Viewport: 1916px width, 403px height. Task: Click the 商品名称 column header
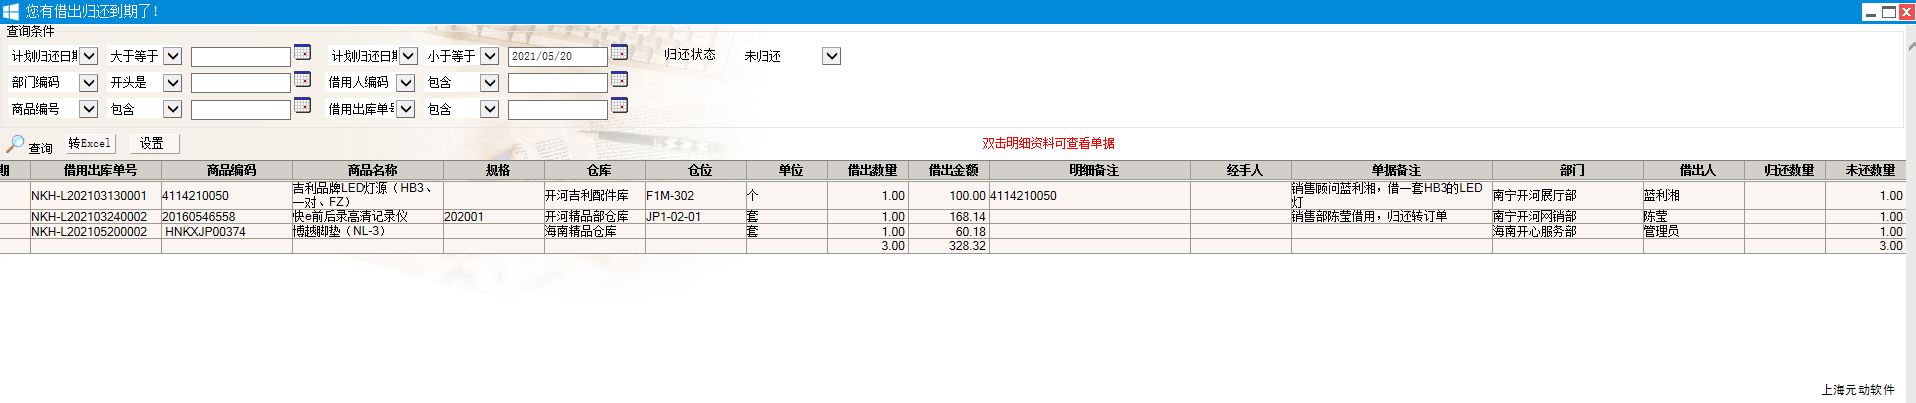pyautogui.click(x=372, y=171)
